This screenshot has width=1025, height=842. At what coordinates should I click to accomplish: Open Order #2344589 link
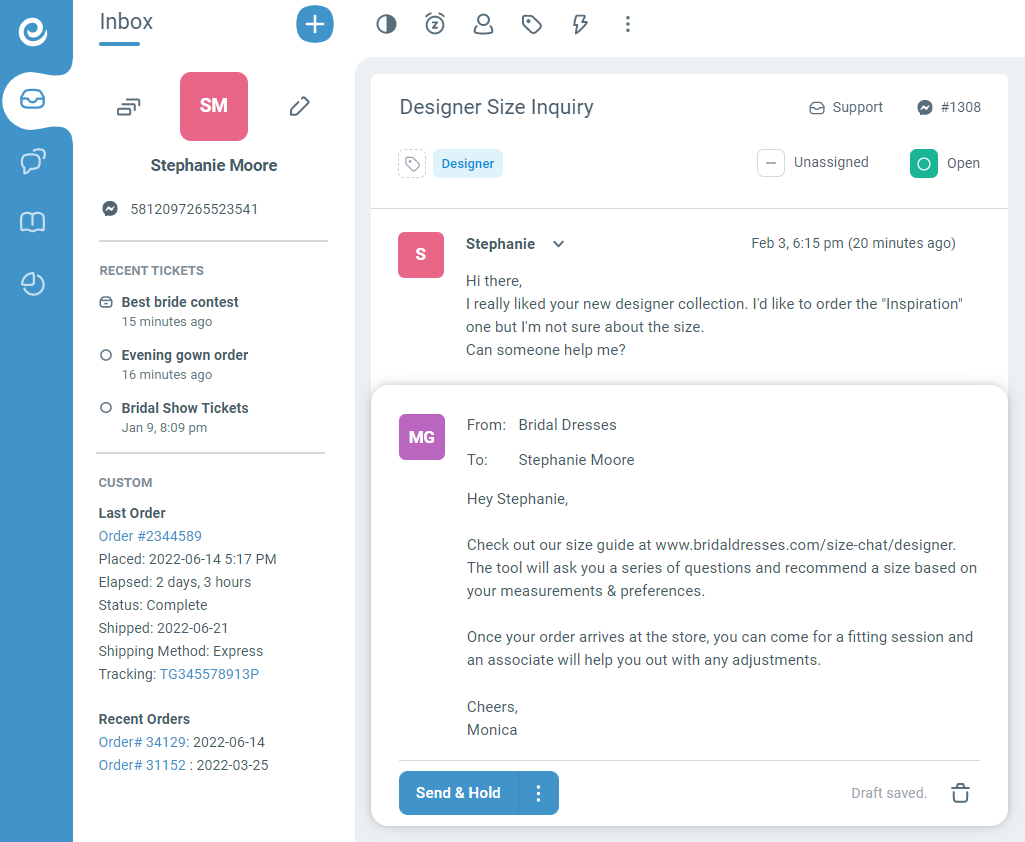(150, 536)
